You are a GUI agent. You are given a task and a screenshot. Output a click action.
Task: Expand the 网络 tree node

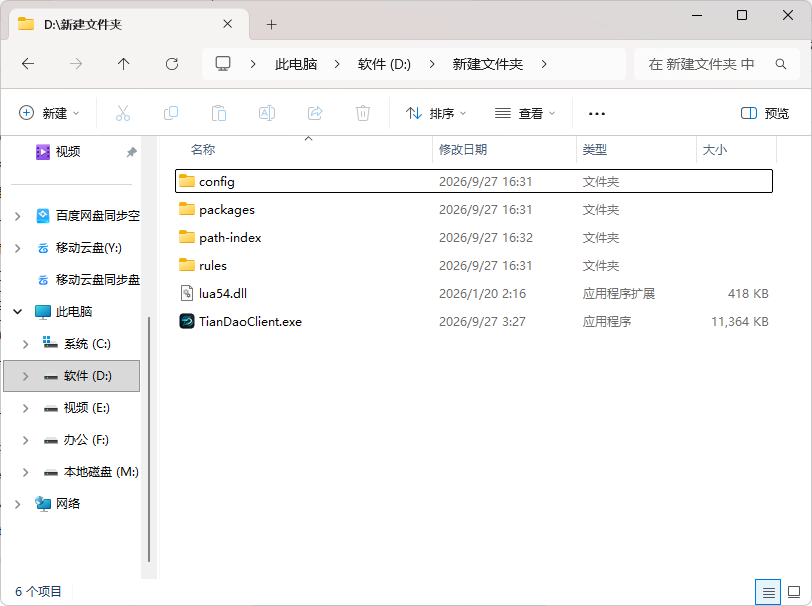[x=18, y=504]
